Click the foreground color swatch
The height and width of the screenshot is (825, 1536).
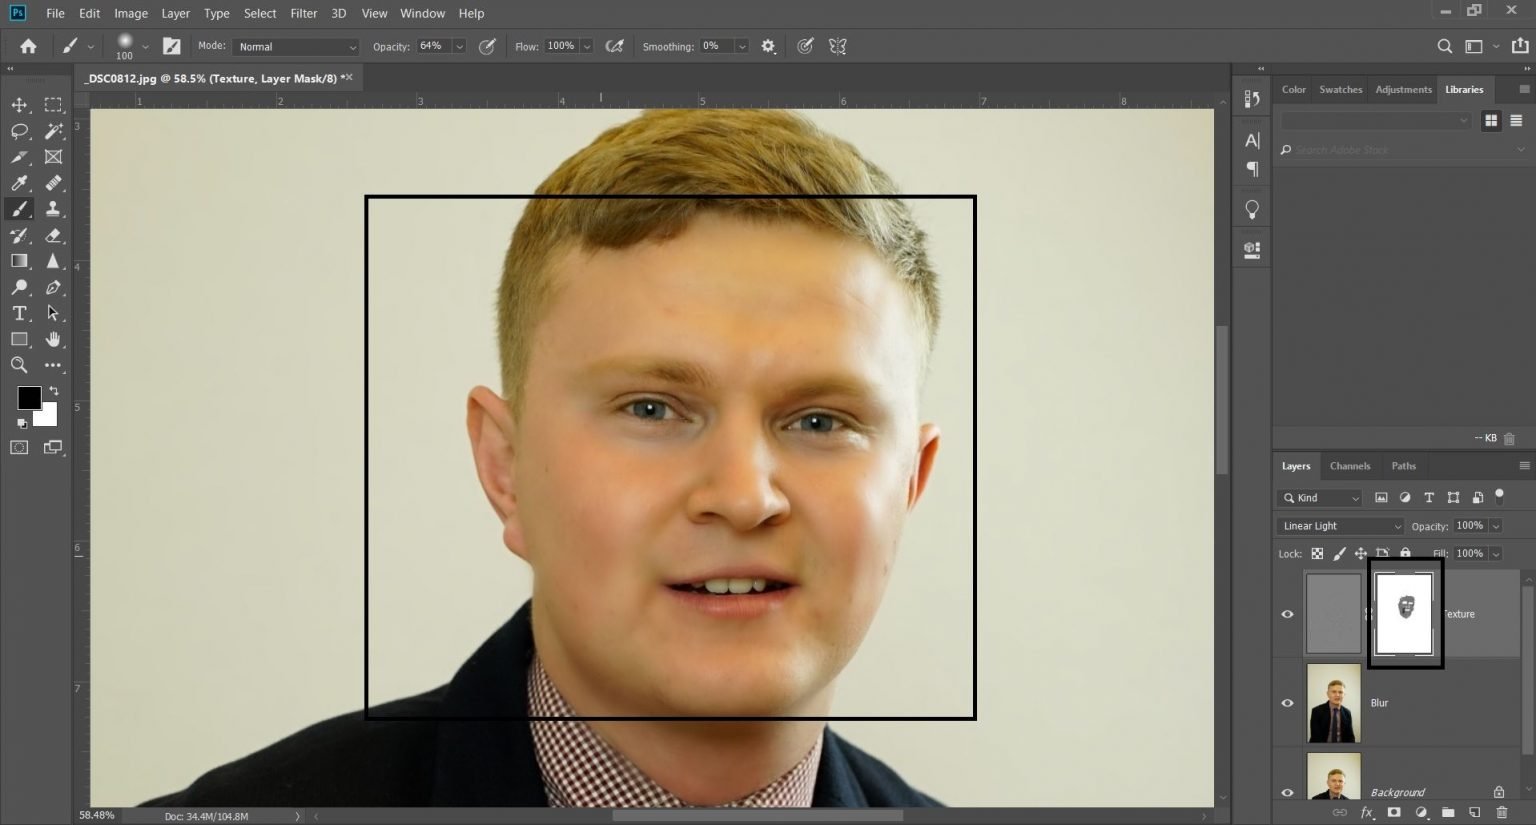(x=29, y=399)
